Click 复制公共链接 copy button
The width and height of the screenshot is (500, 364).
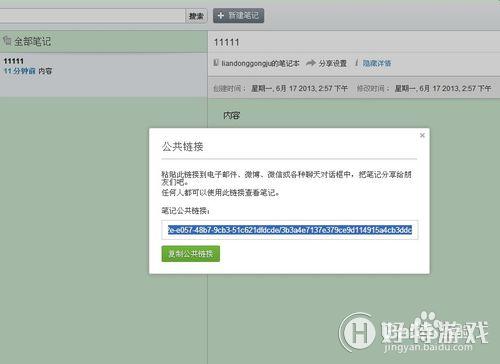(191, 254)
